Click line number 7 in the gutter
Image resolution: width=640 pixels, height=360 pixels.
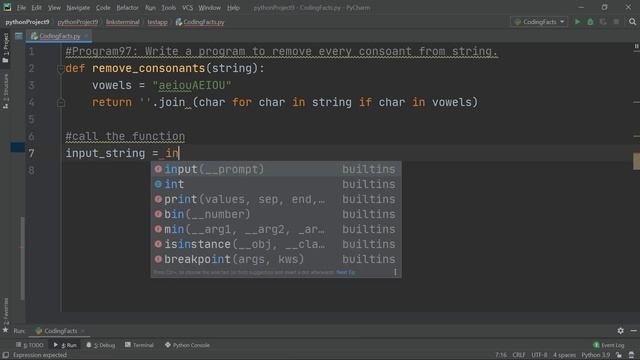click(x=31, y=153)
